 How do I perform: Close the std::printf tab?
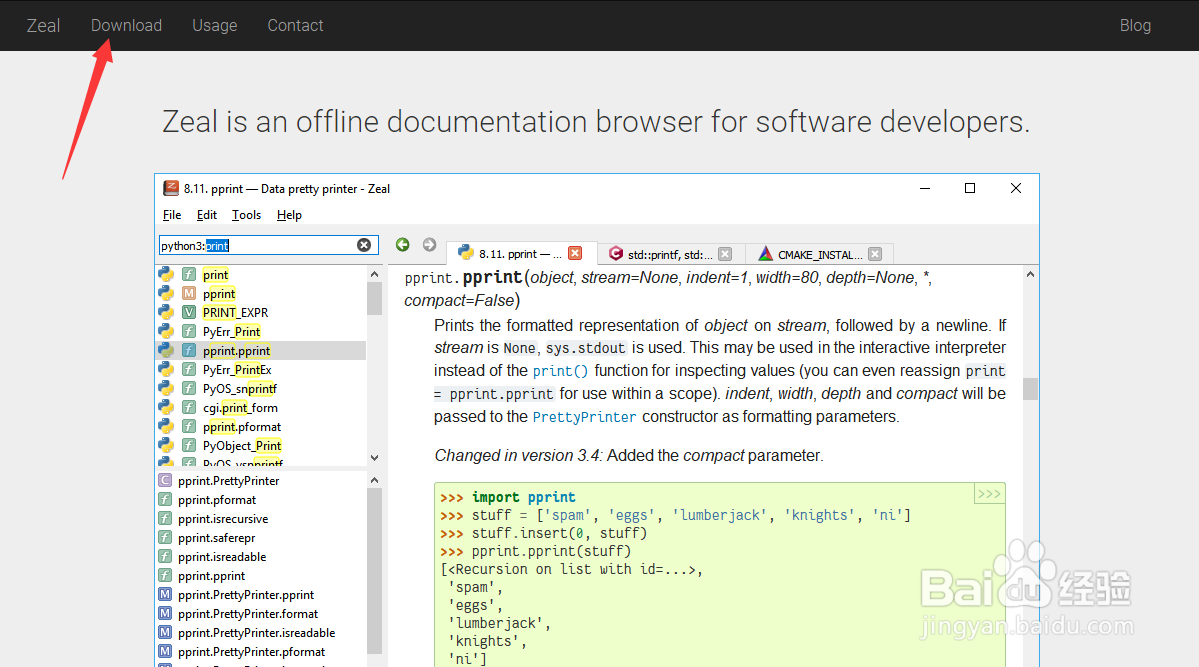point(725,254)
